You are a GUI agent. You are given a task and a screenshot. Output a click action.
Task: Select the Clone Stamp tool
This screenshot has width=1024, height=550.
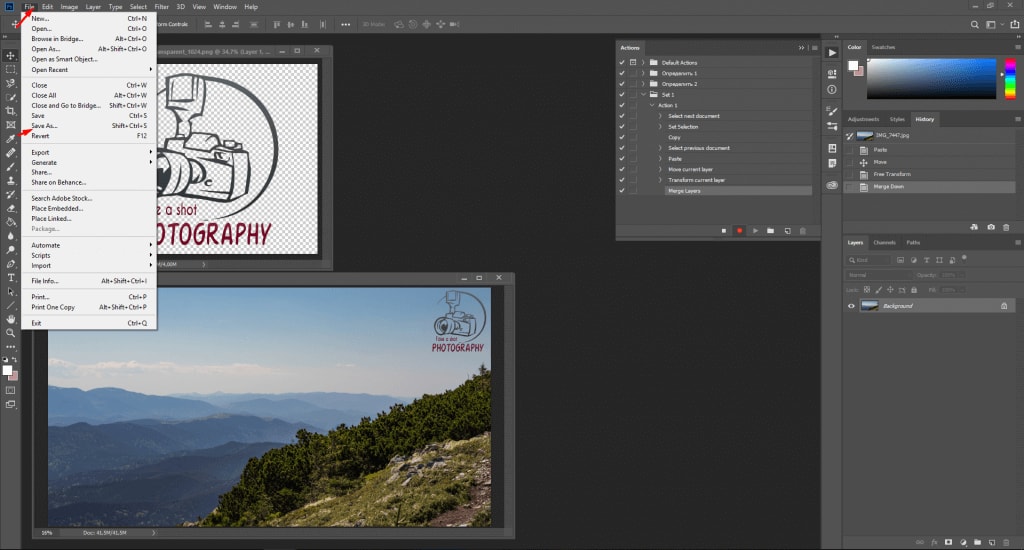tap(10, 180)
